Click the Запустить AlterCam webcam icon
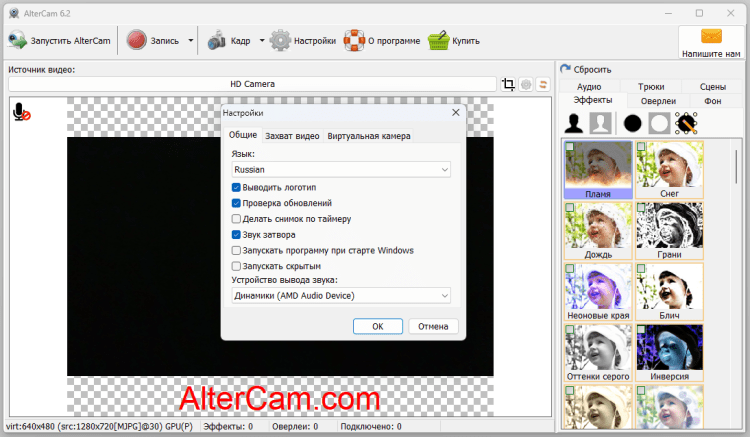 17,40
